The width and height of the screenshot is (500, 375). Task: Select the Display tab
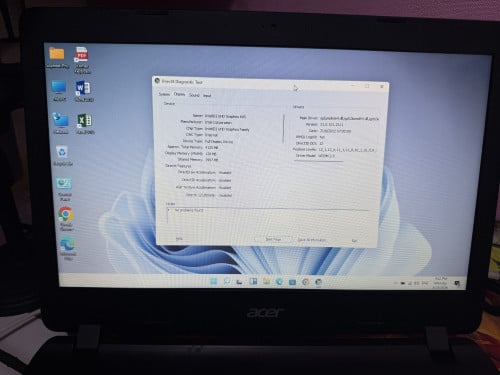tap(179, 94)
